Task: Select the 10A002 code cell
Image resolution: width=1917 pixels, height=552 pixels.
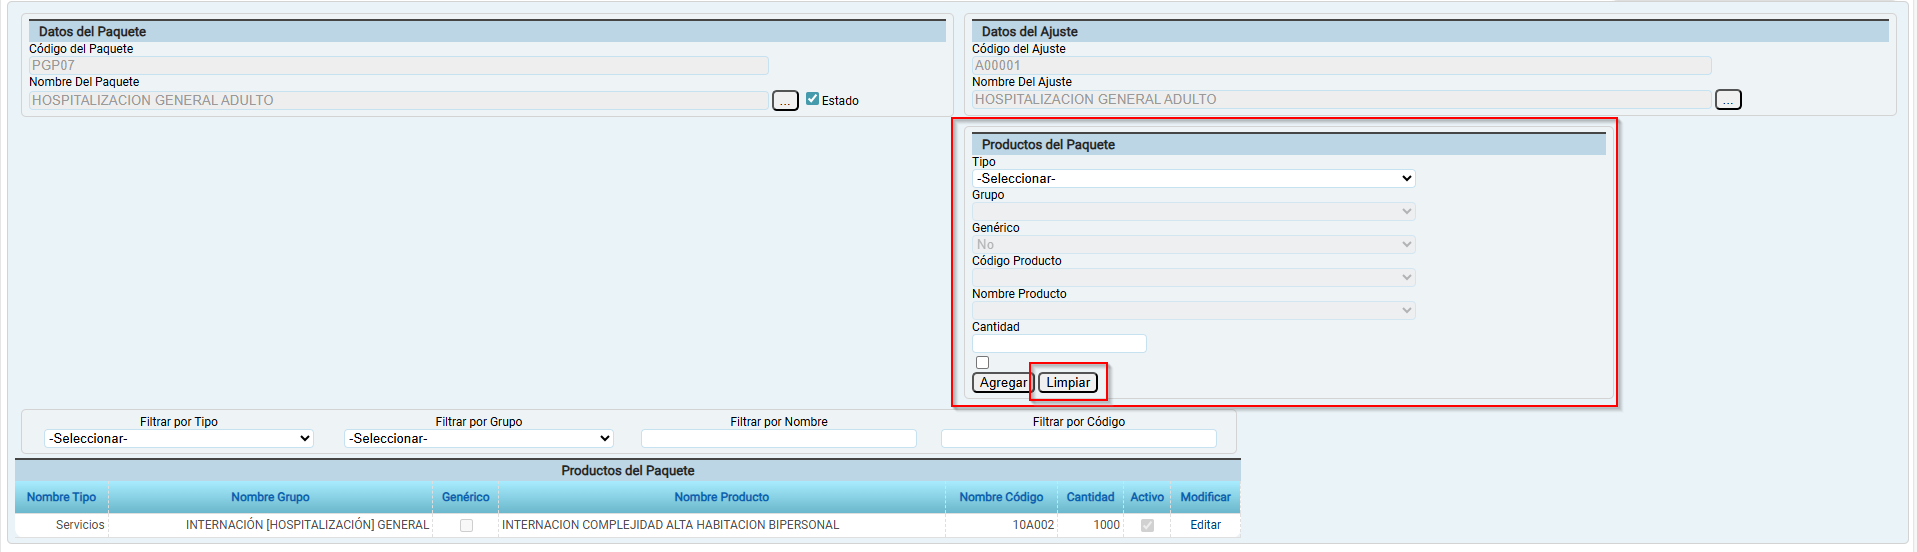Action: point(1001,525)
